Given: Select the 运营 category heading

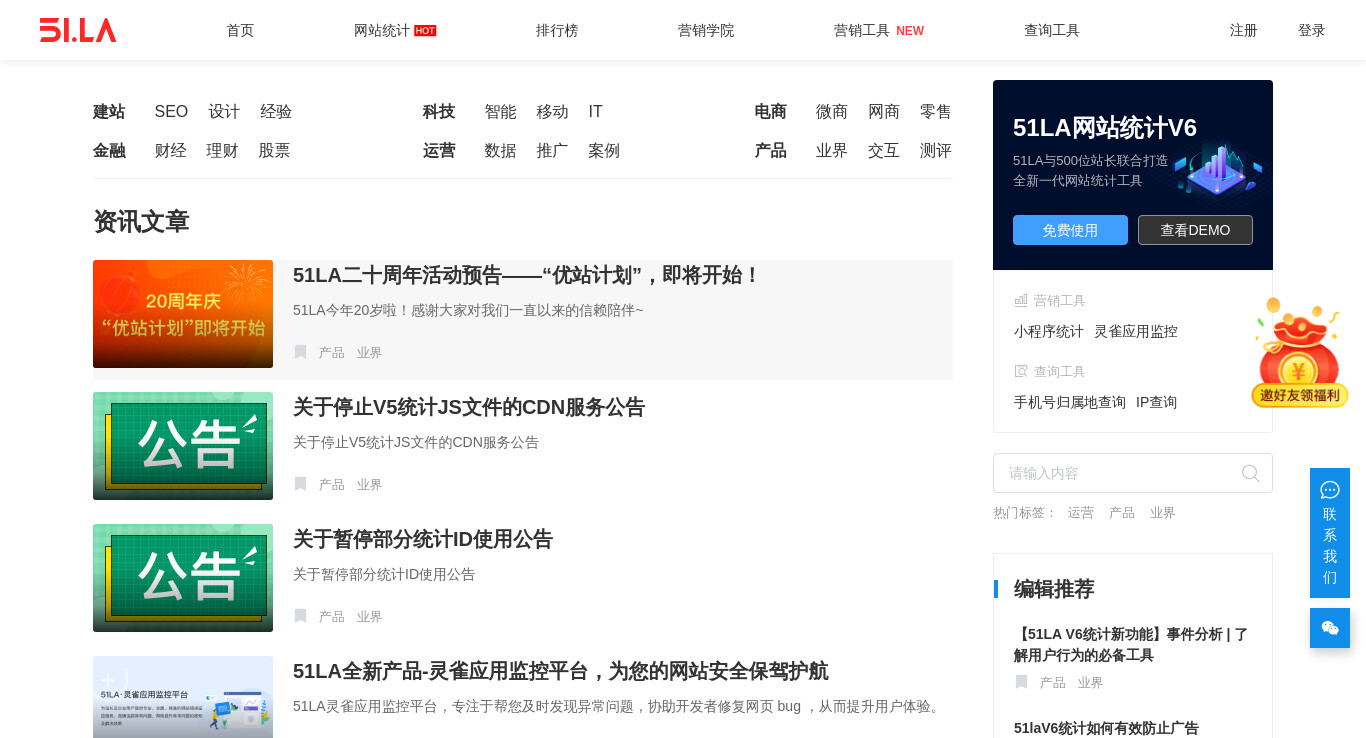Looking at the screenshot, I should tap(439, 151).
